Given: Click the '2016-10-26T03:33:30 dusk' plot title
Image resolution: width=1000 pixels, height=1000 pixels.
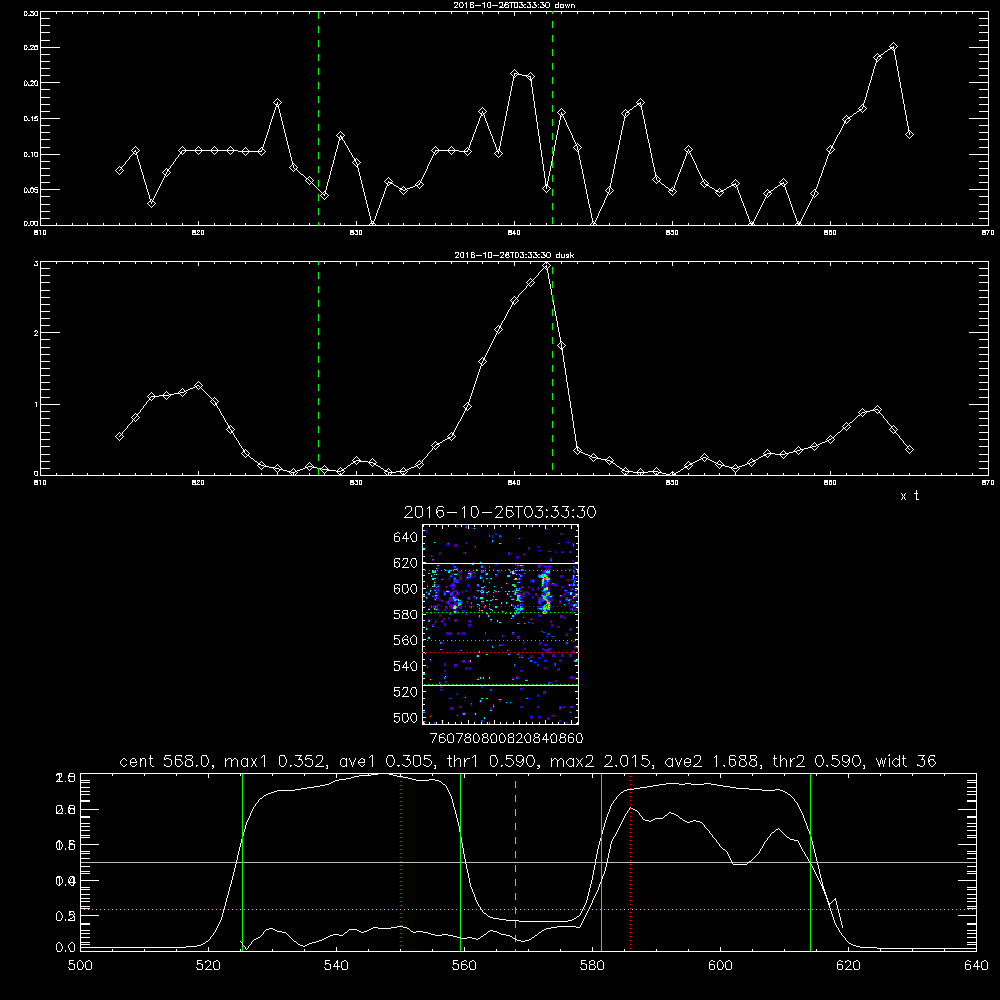Looking at the screenshot, I should [x=514, y=255].
